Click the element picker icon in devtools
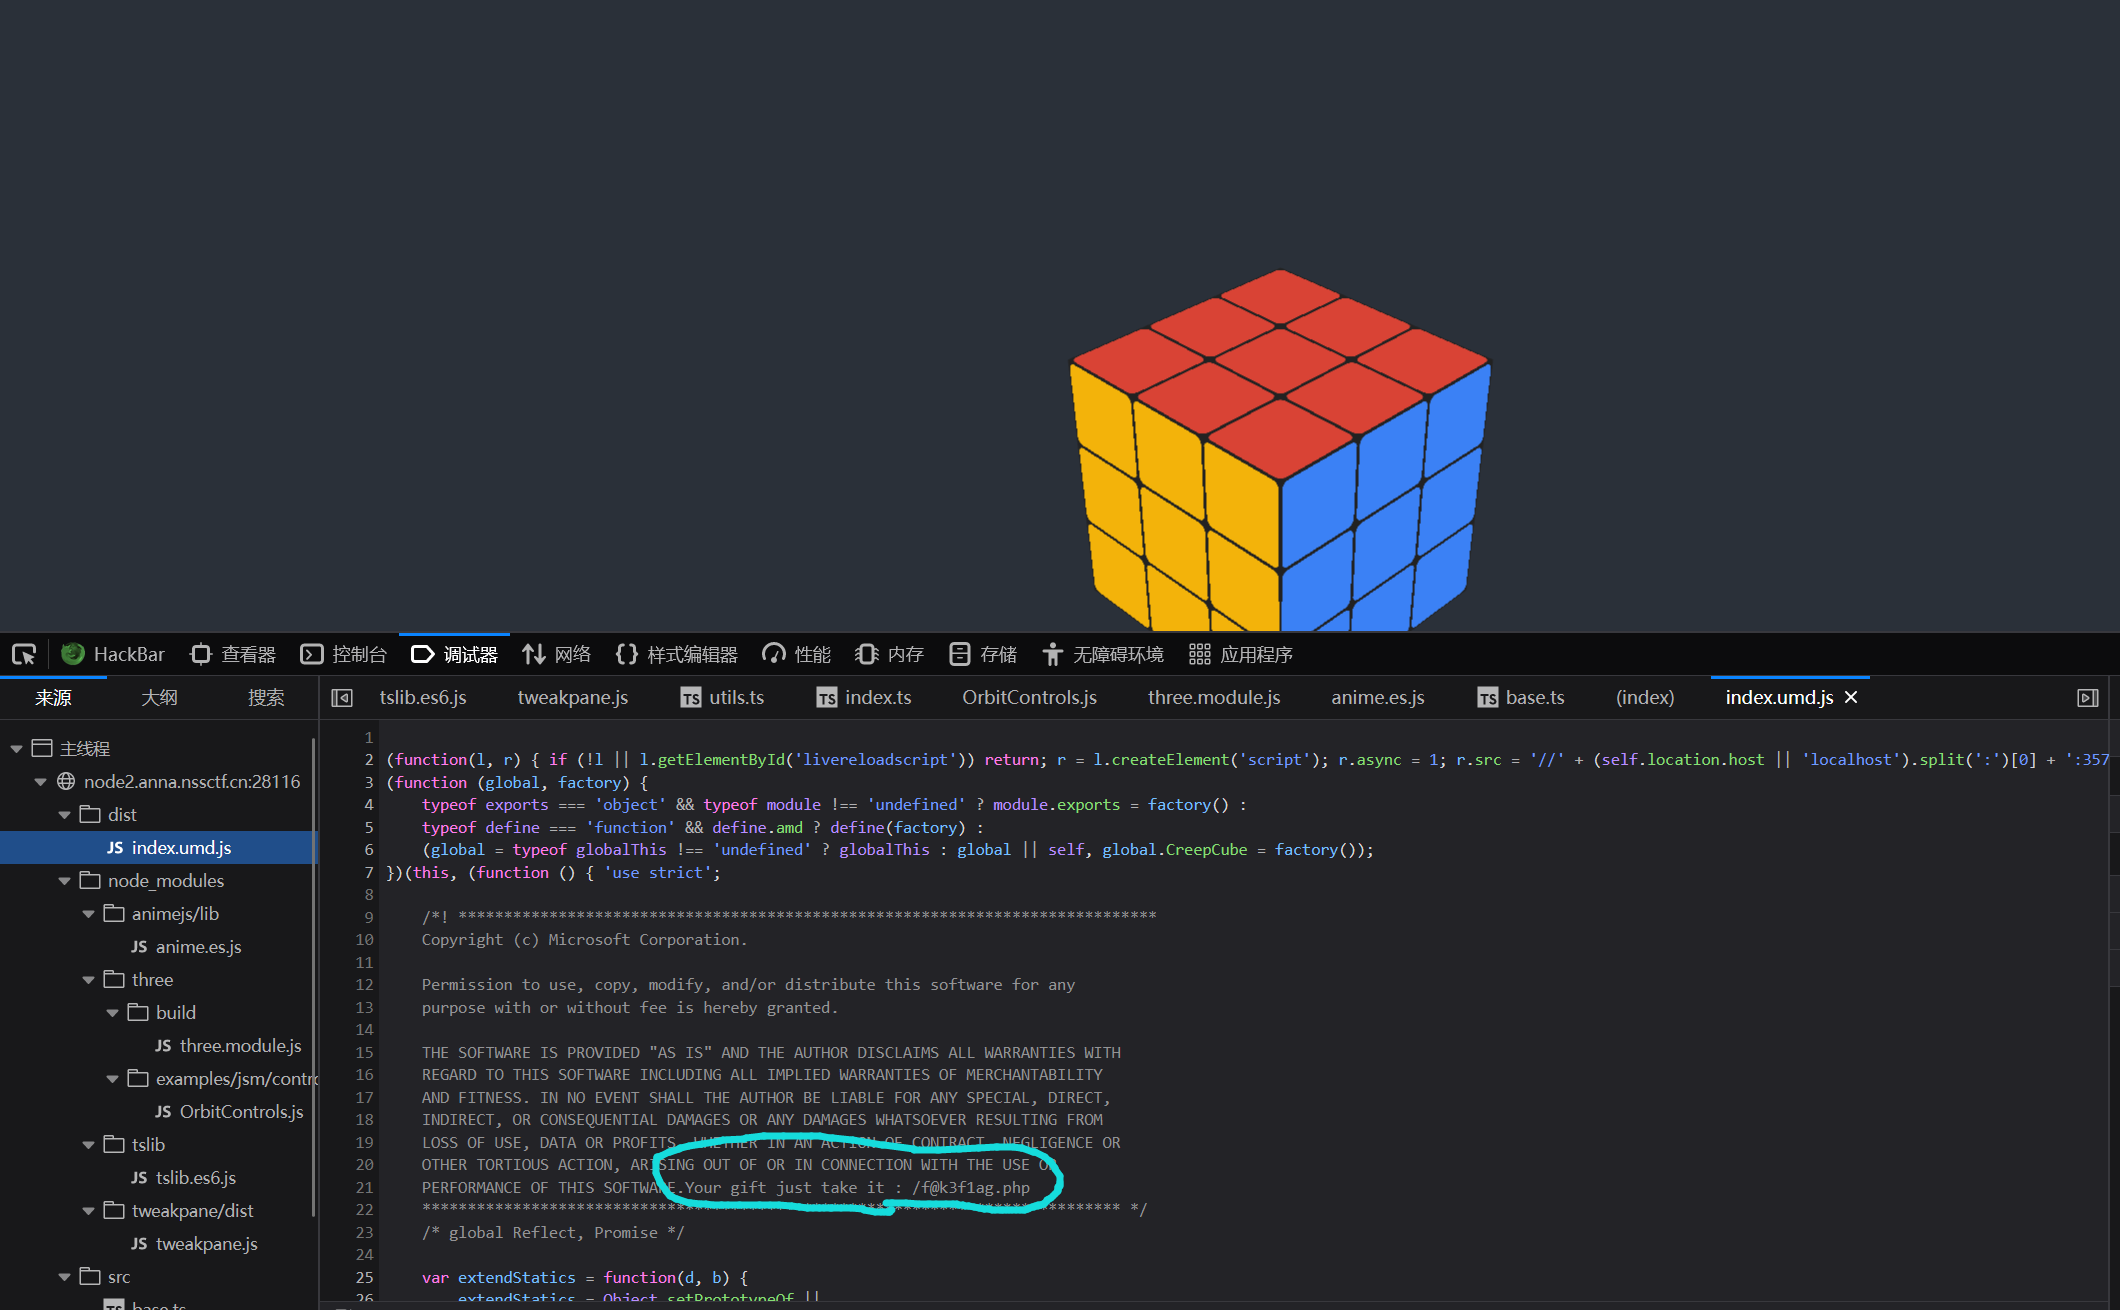2120x1310 pixels. (24, 654)
